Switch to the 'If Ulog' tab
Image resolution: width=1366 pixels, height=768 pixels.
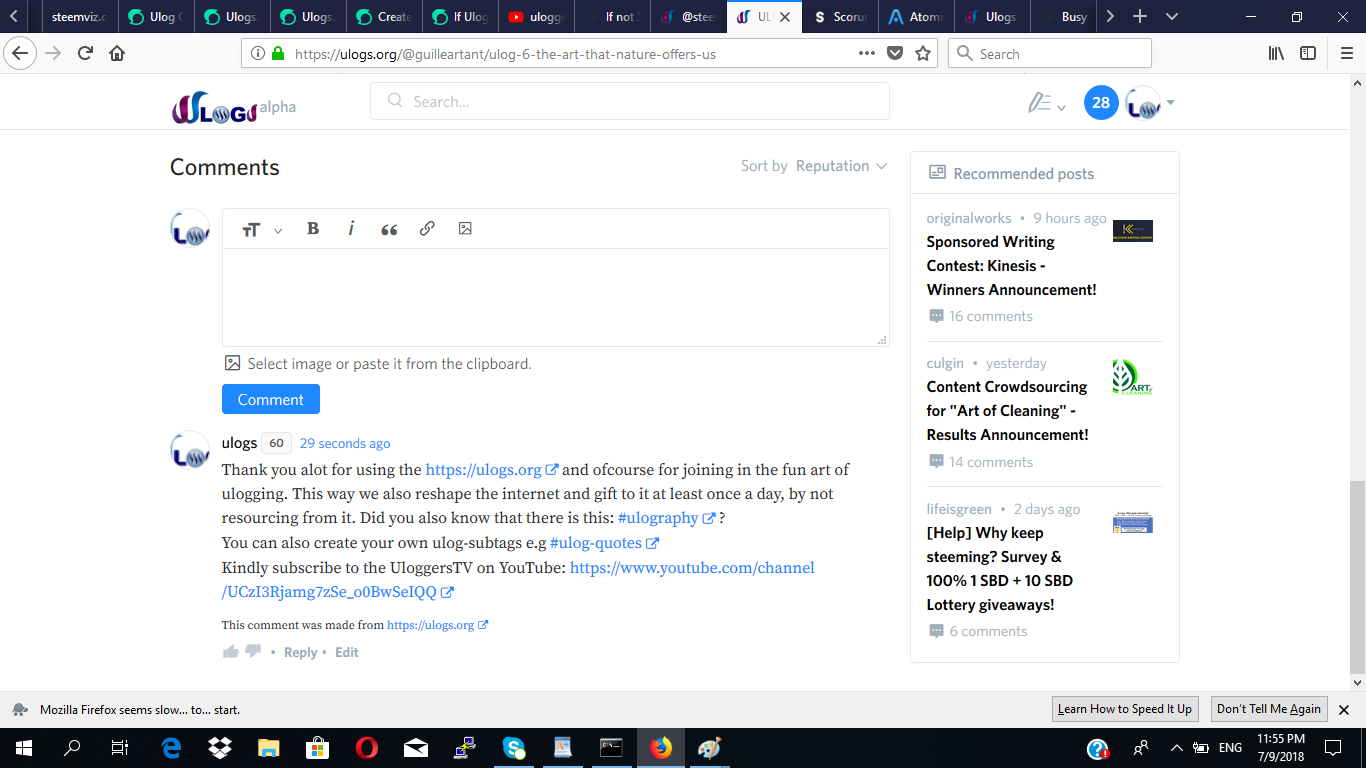tap(460, 17)
